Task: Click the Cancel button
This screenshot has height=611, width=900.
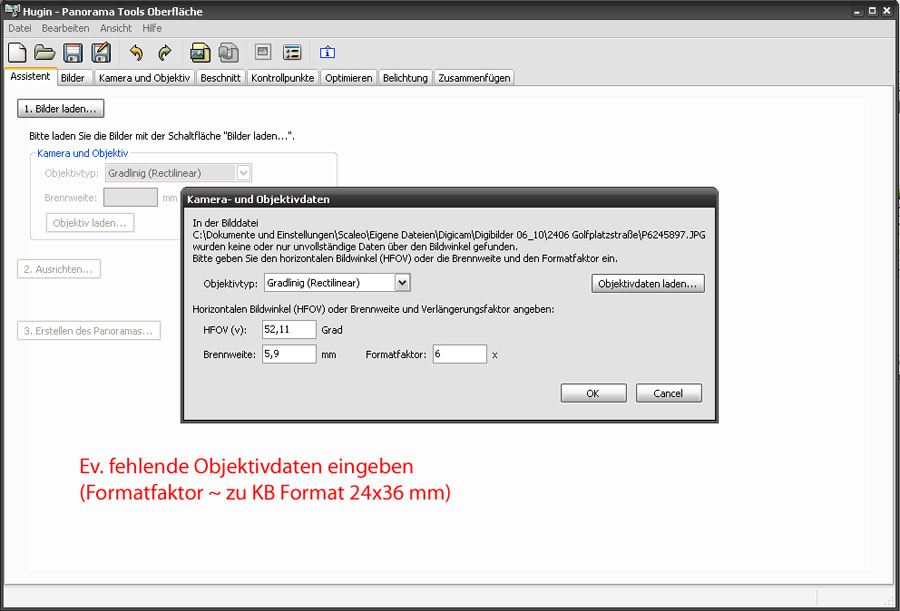Action: point(668,394)
